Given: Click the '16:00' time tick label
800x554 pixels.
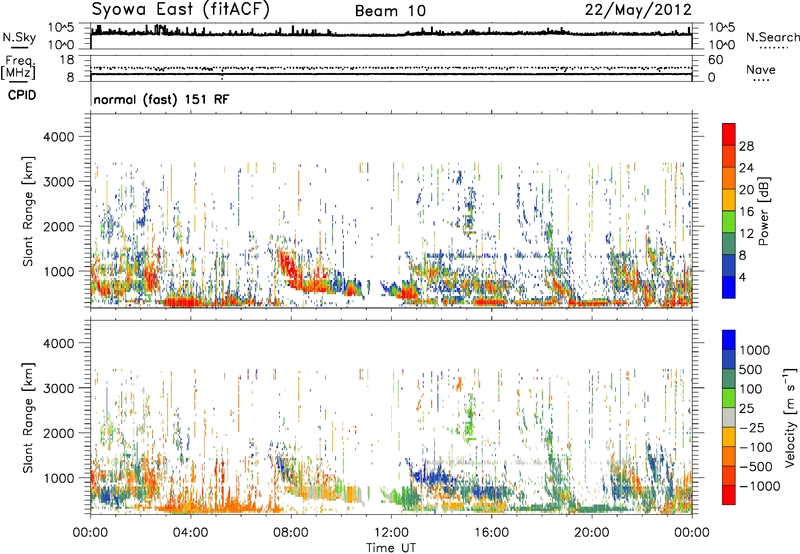Looking at the screenshot, I should [x=491, y=533].
